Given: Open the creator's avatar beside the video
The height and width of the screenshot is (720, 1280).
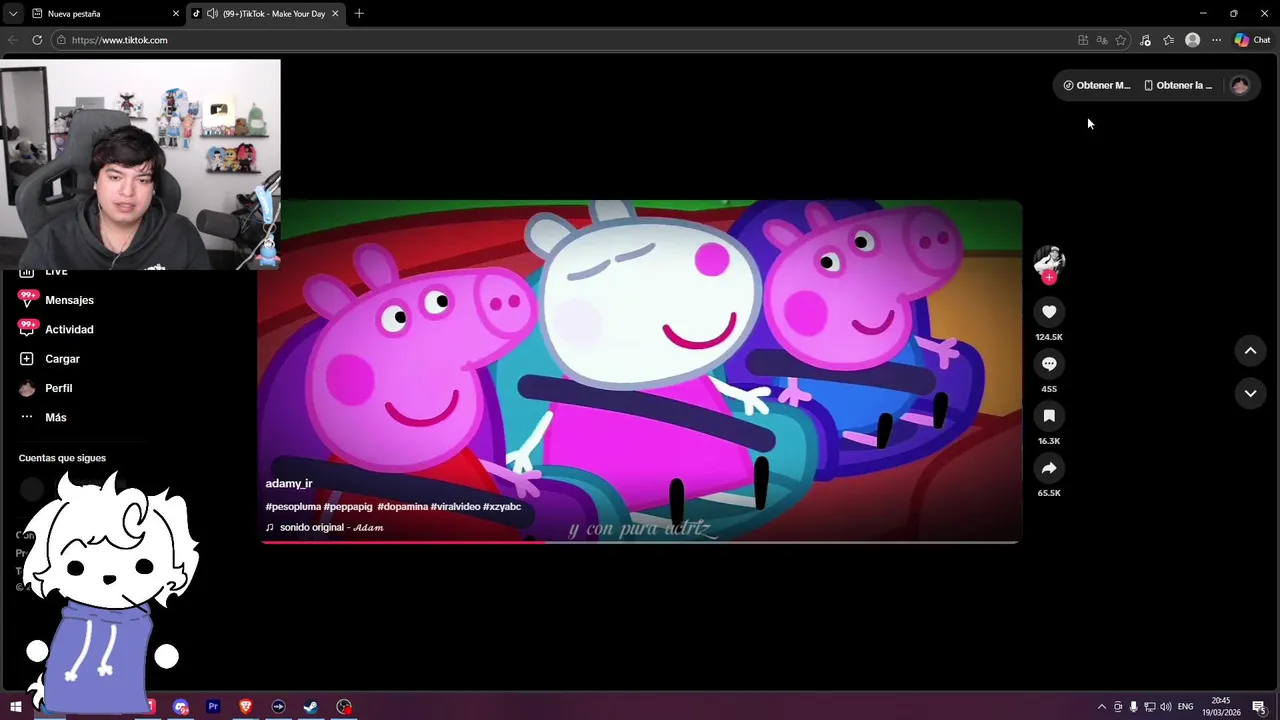Looking at the screenshot, I should (x=1049, y=260).
